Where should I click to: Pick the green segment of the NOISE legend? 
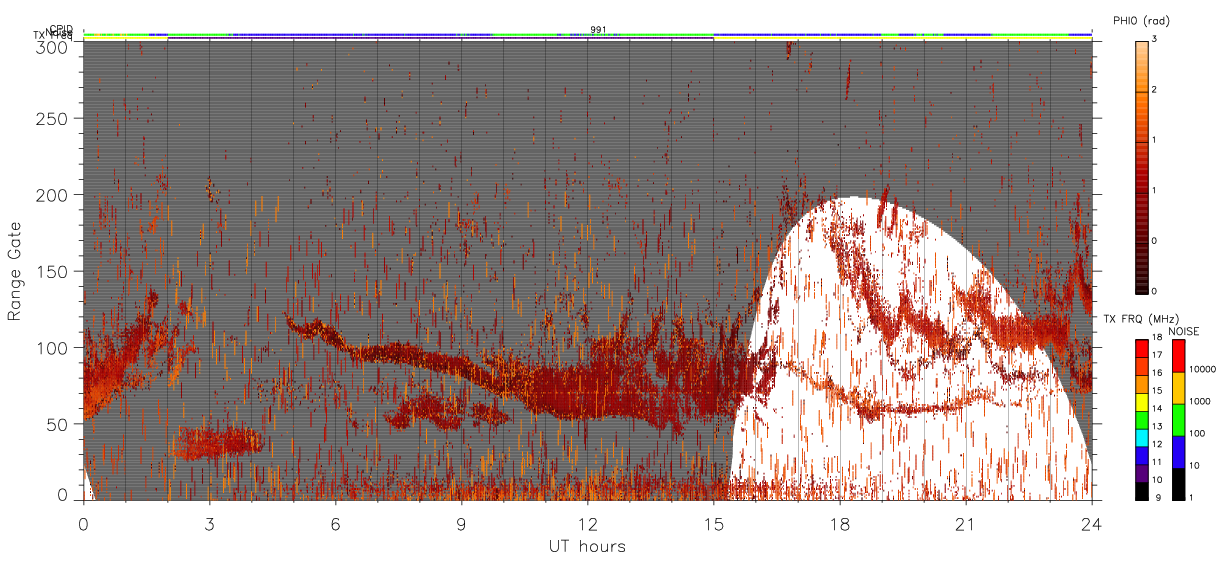(x=1179, y=419)
